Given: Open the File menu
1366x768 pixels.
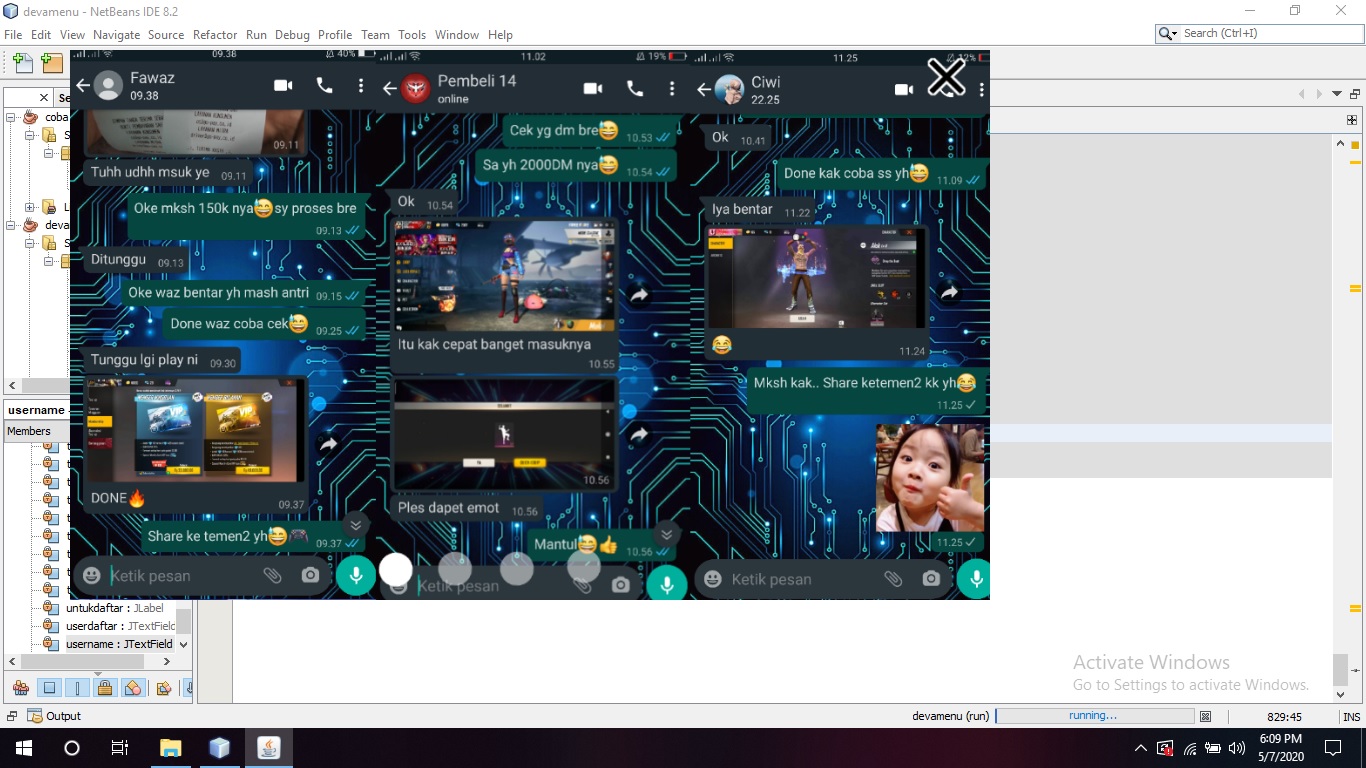Looking at the screenshot, I should click(13, 34).
